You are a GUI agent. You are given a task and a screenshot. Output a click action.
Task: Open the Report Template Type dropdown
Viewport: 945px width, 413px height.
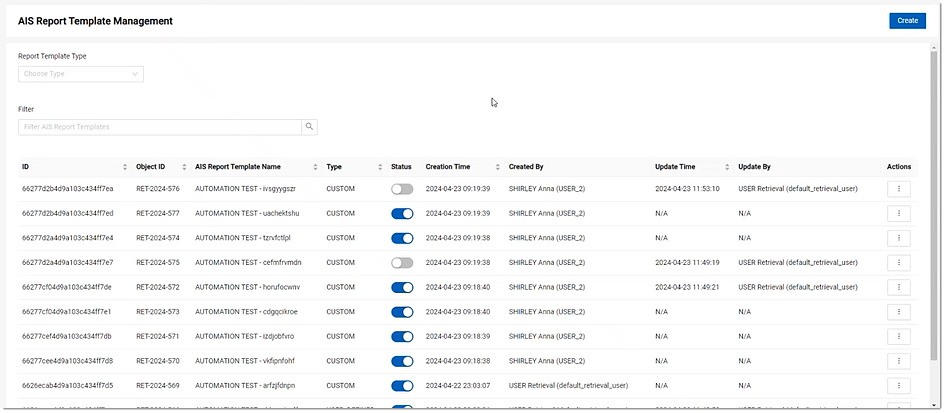80,74
